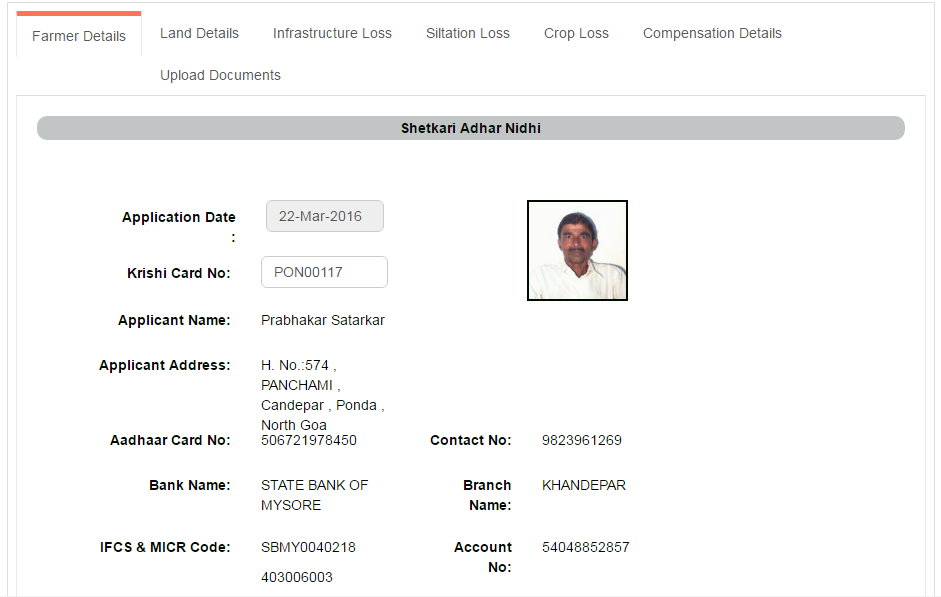Select the name Prabhakar Satarkar
This screenshot has height=597, width=941.
(x=323, y=320)
